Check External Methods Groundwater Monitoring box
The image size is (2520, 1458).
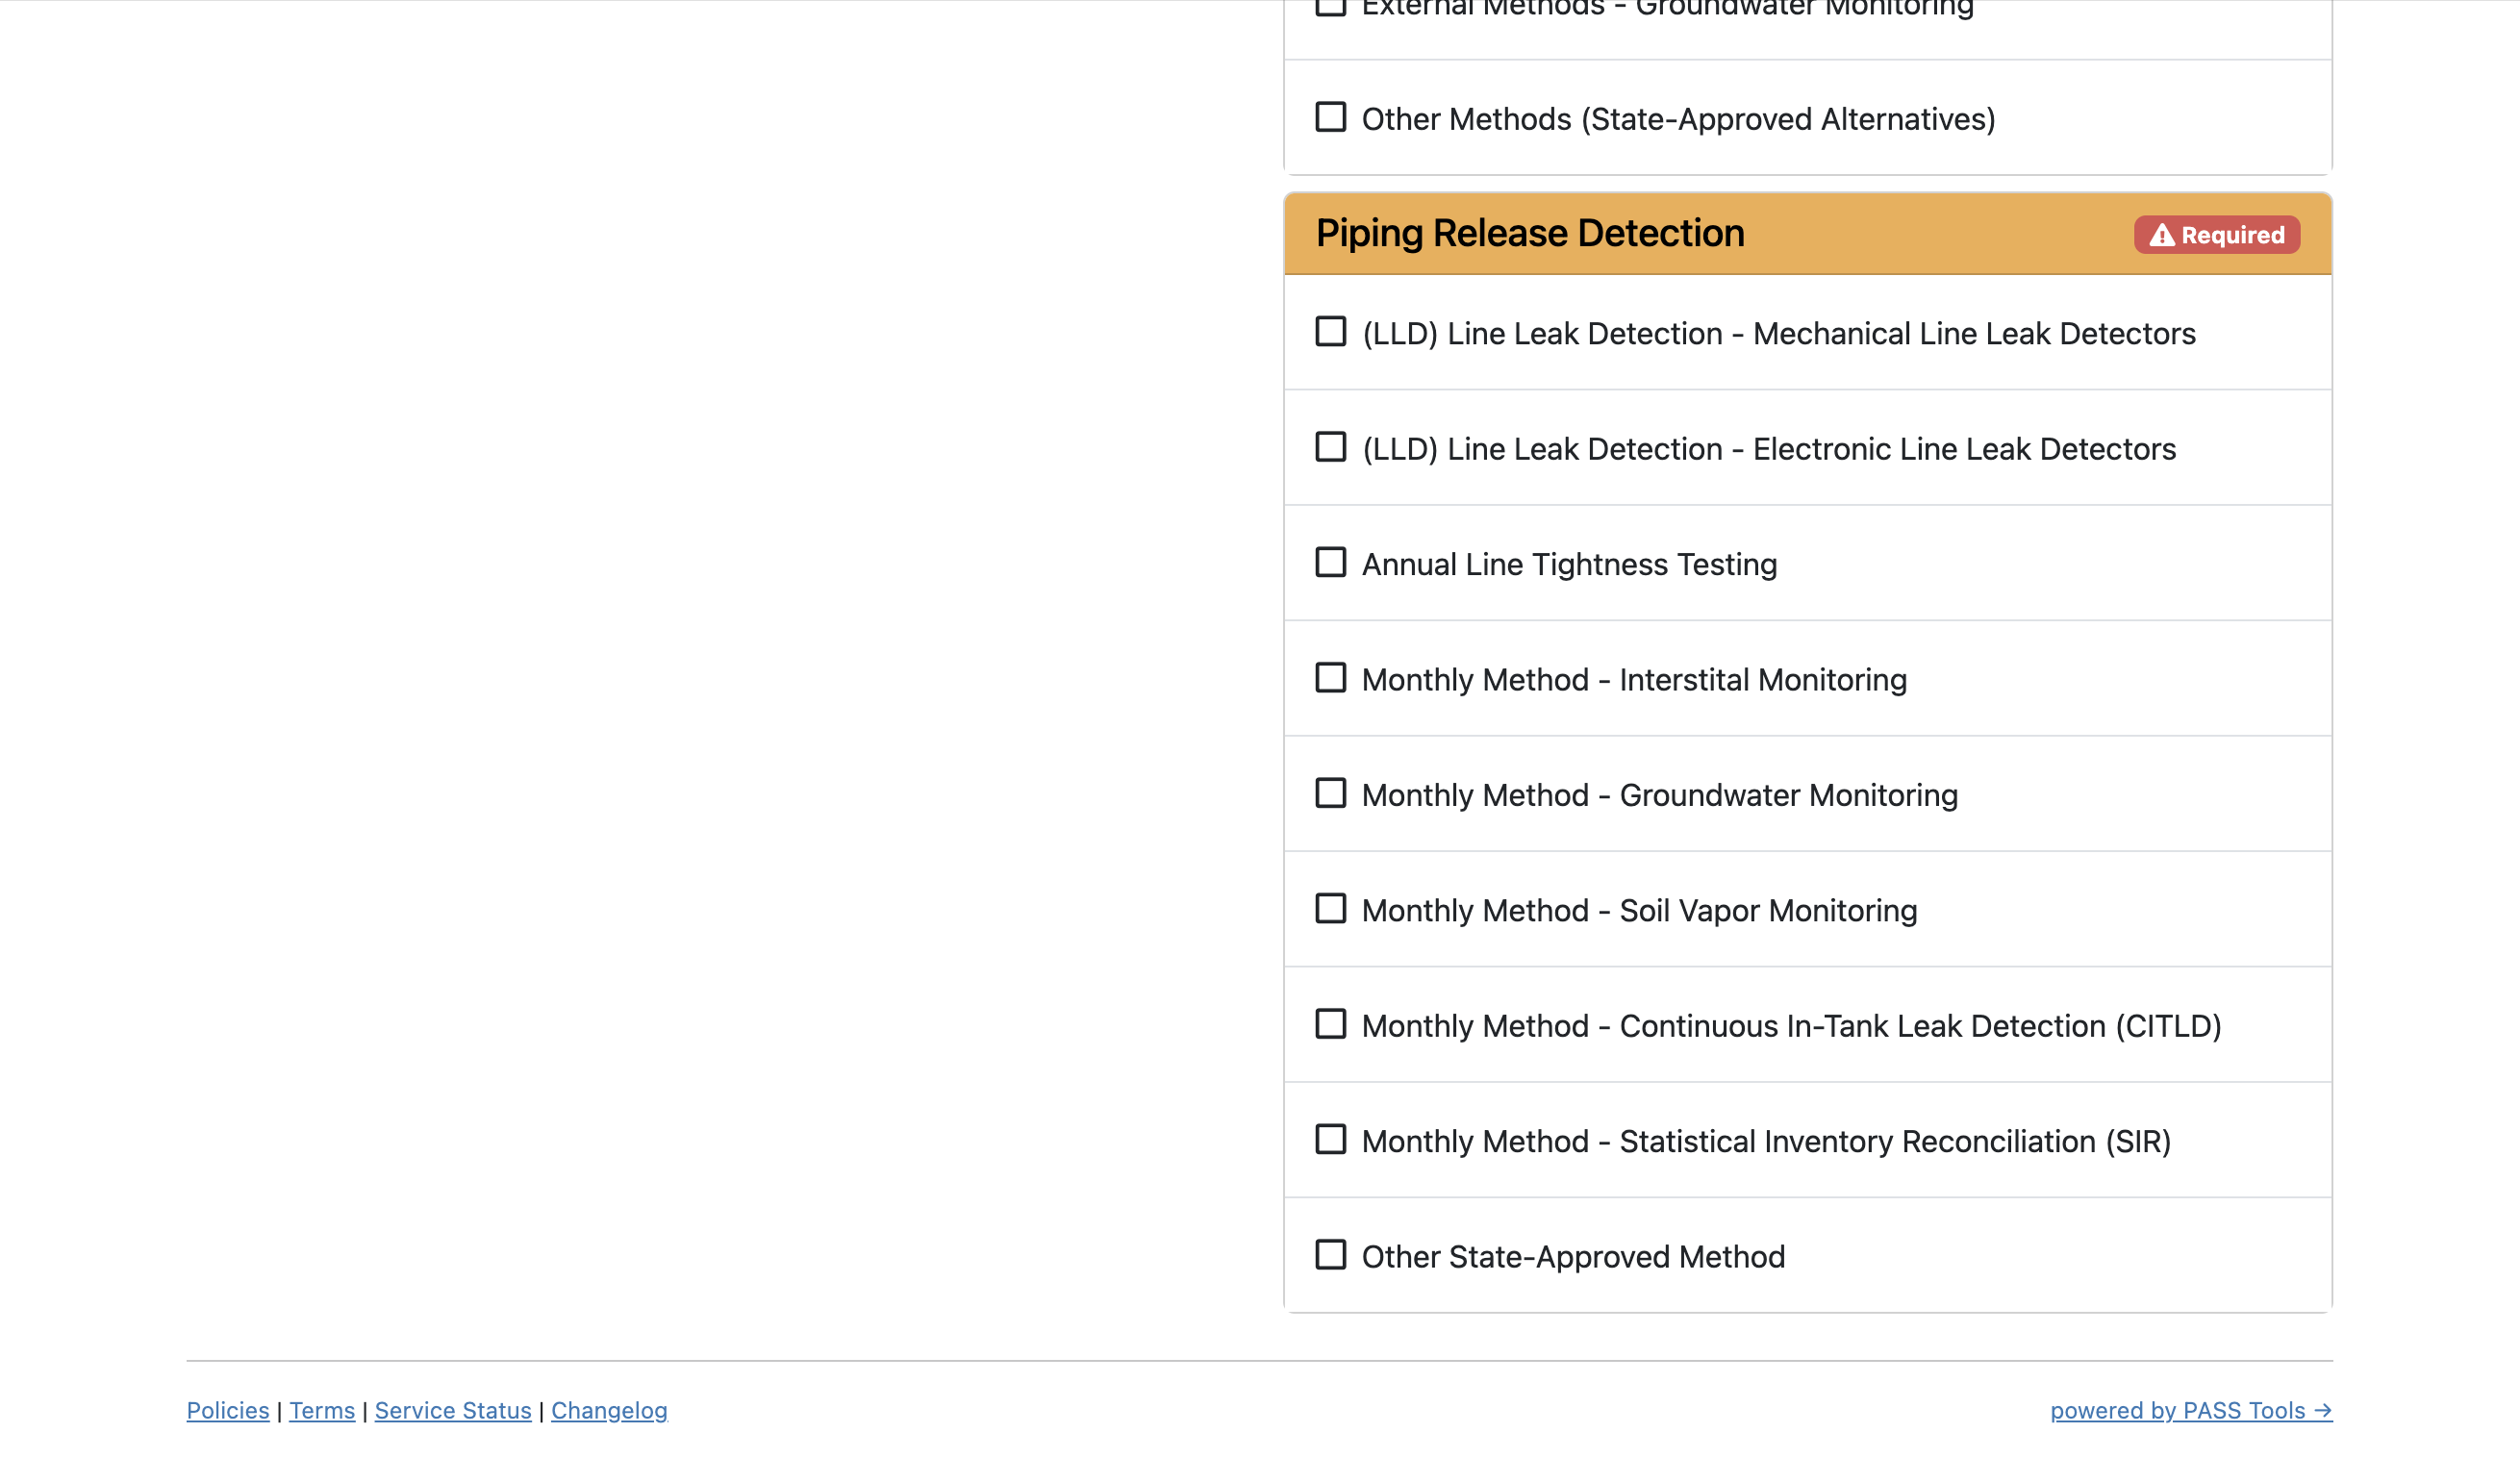pyautogui.click(x=1330, y=6)
